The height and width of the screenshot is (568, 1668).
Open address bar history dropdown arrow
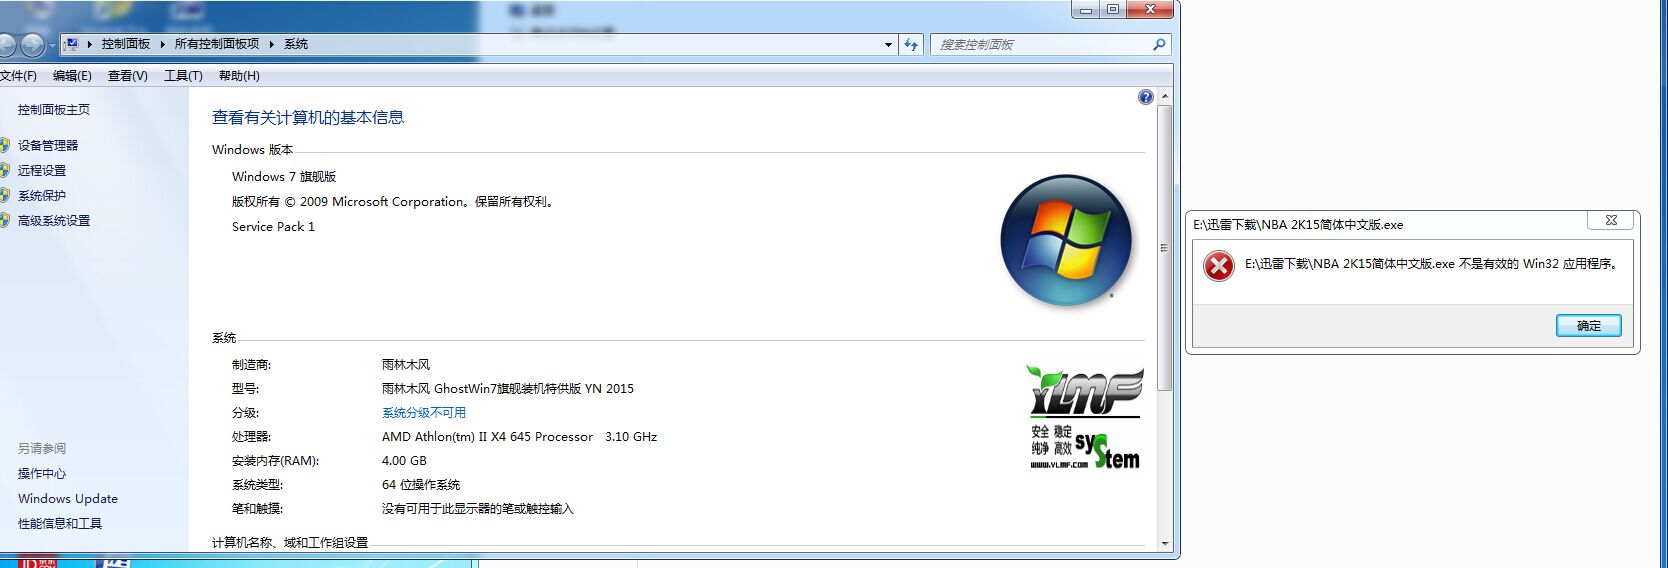(x=888, y=45)
